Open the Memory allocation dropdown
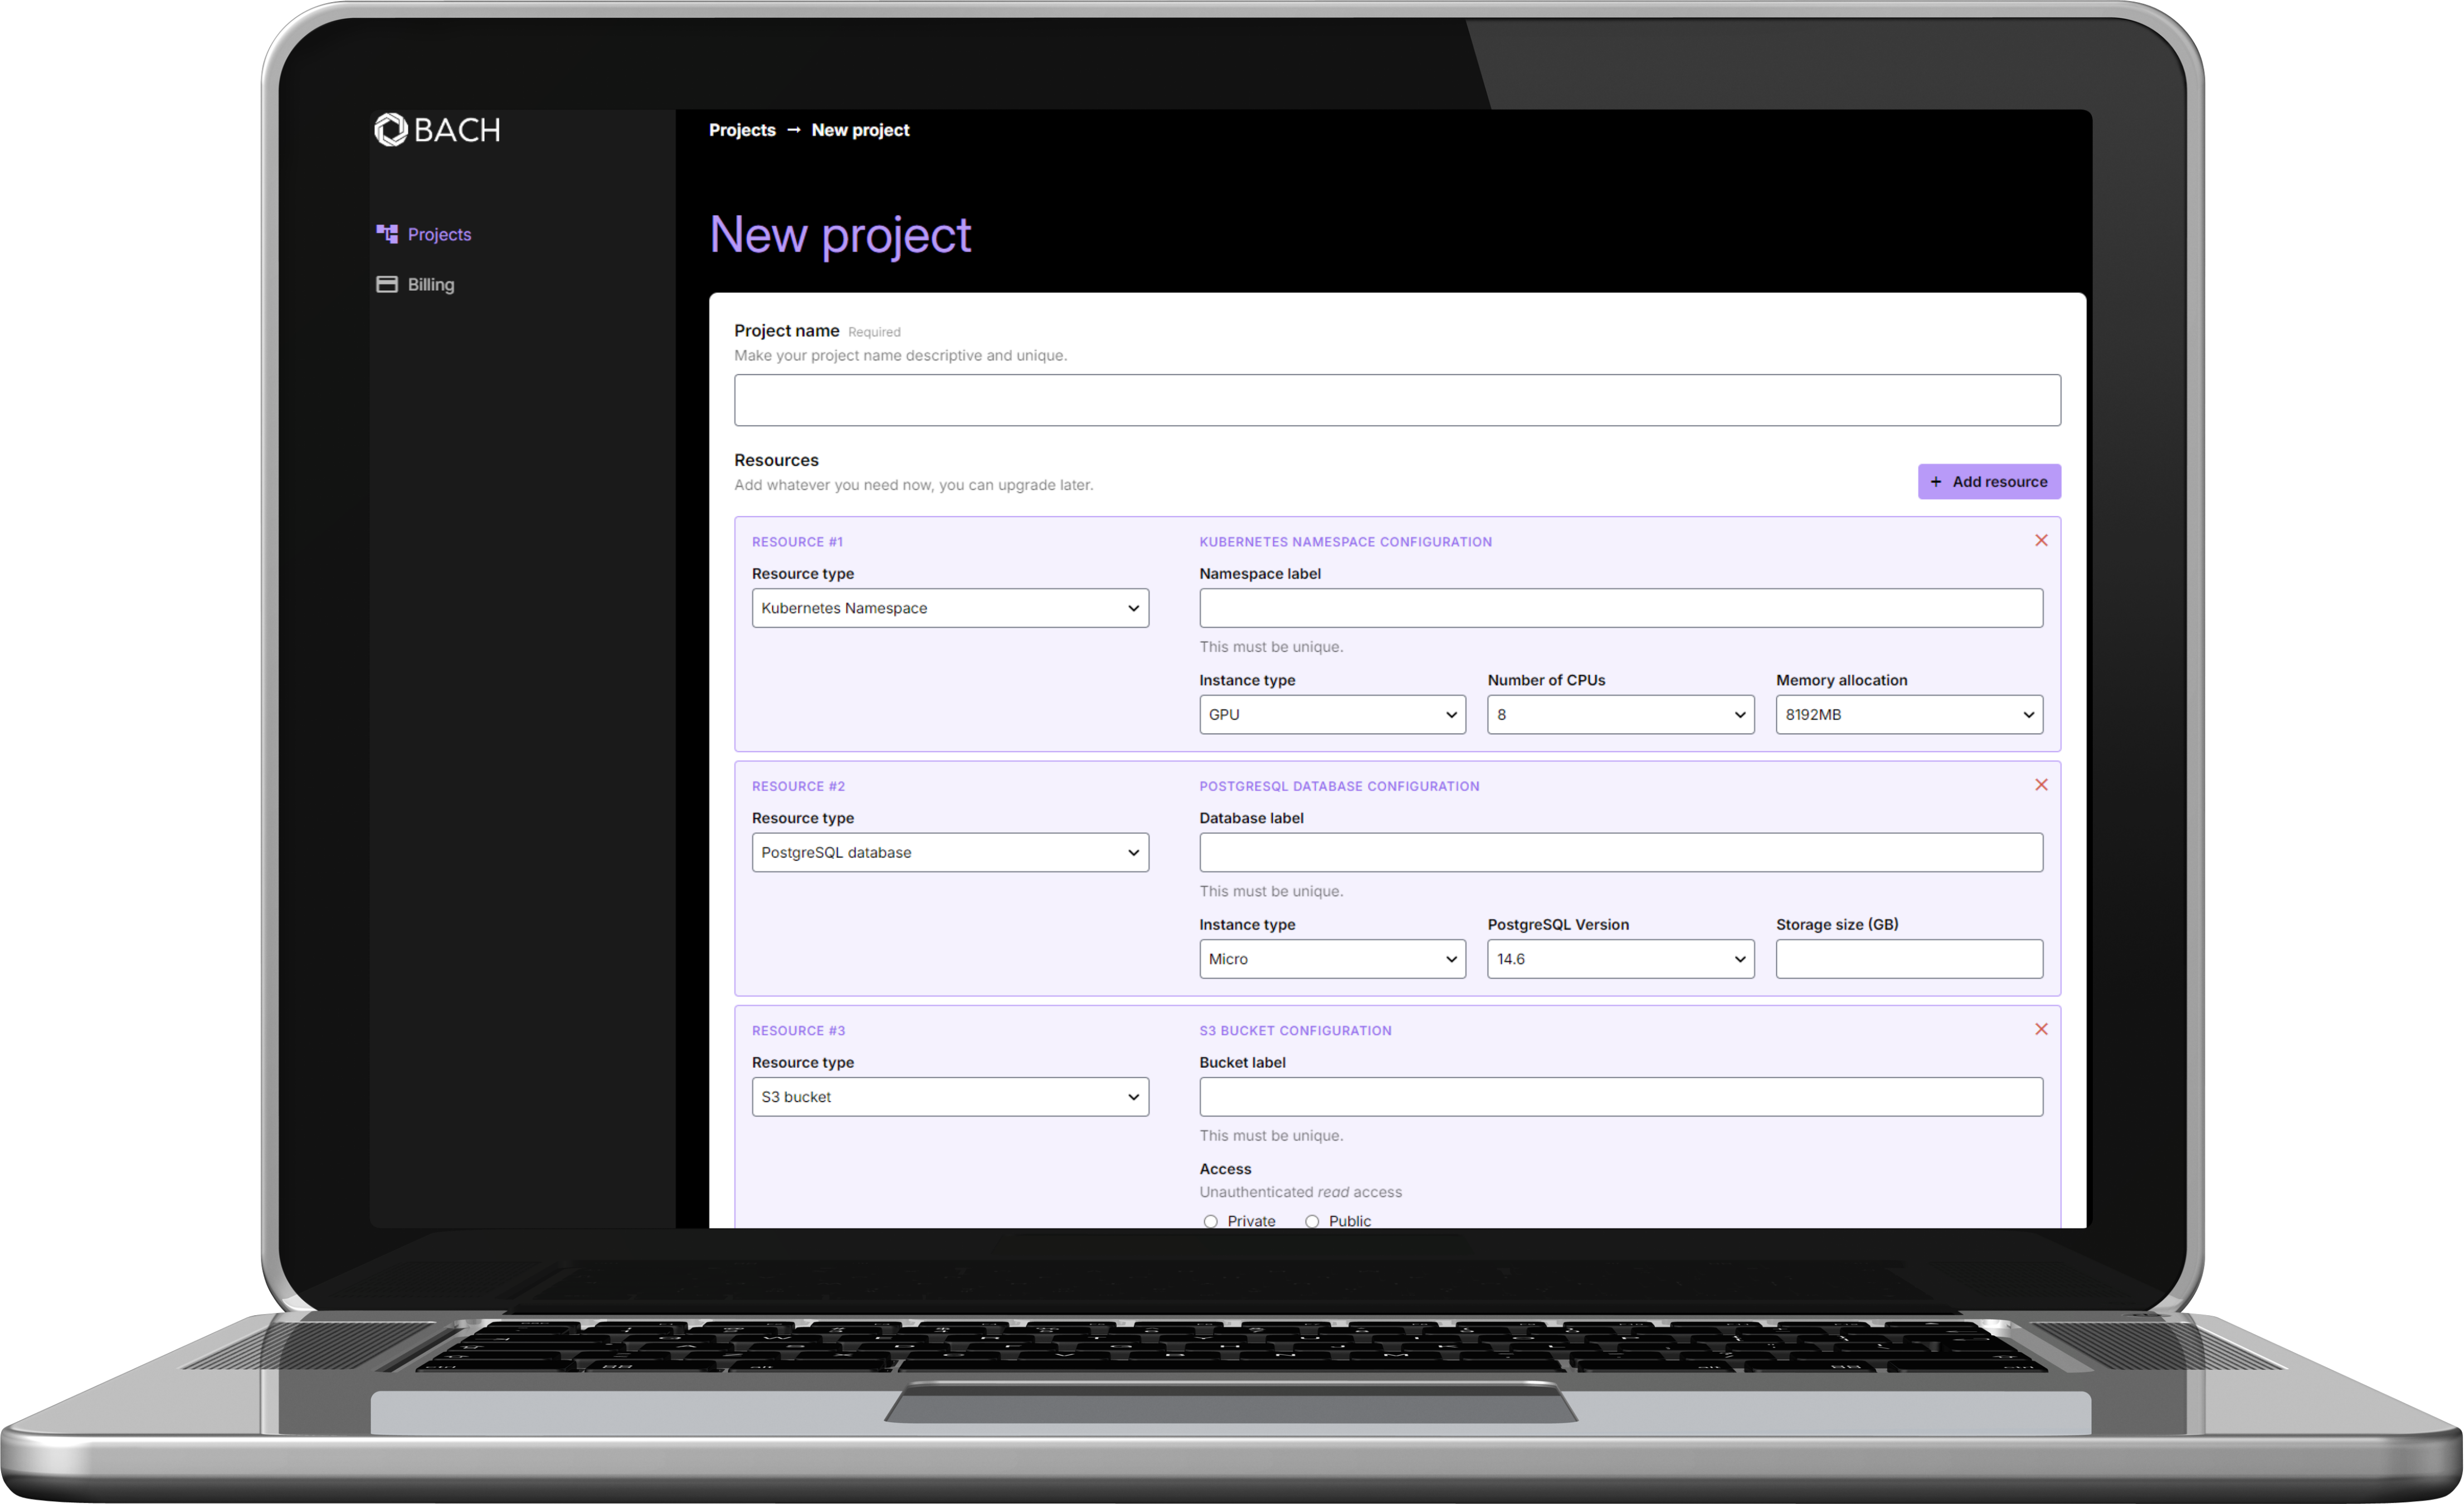 click(x=1908, y=714)
